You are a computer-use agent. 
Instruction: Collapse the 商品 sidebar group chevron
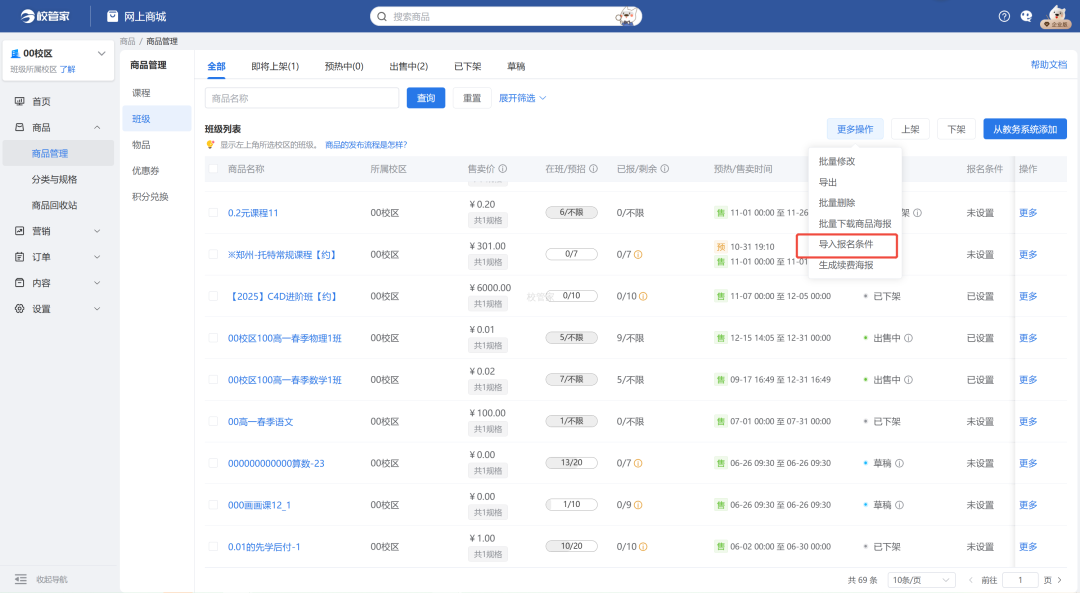(96, 128)
